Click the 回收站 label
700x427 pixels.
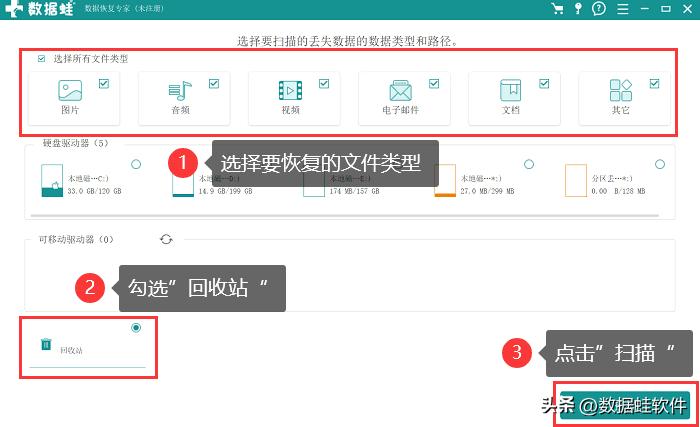[71, 351]
